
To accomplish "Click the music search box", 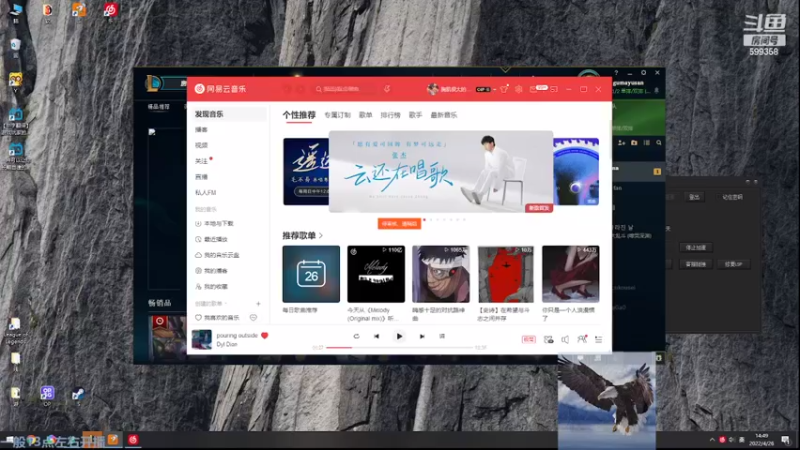I will click(345, 89).
